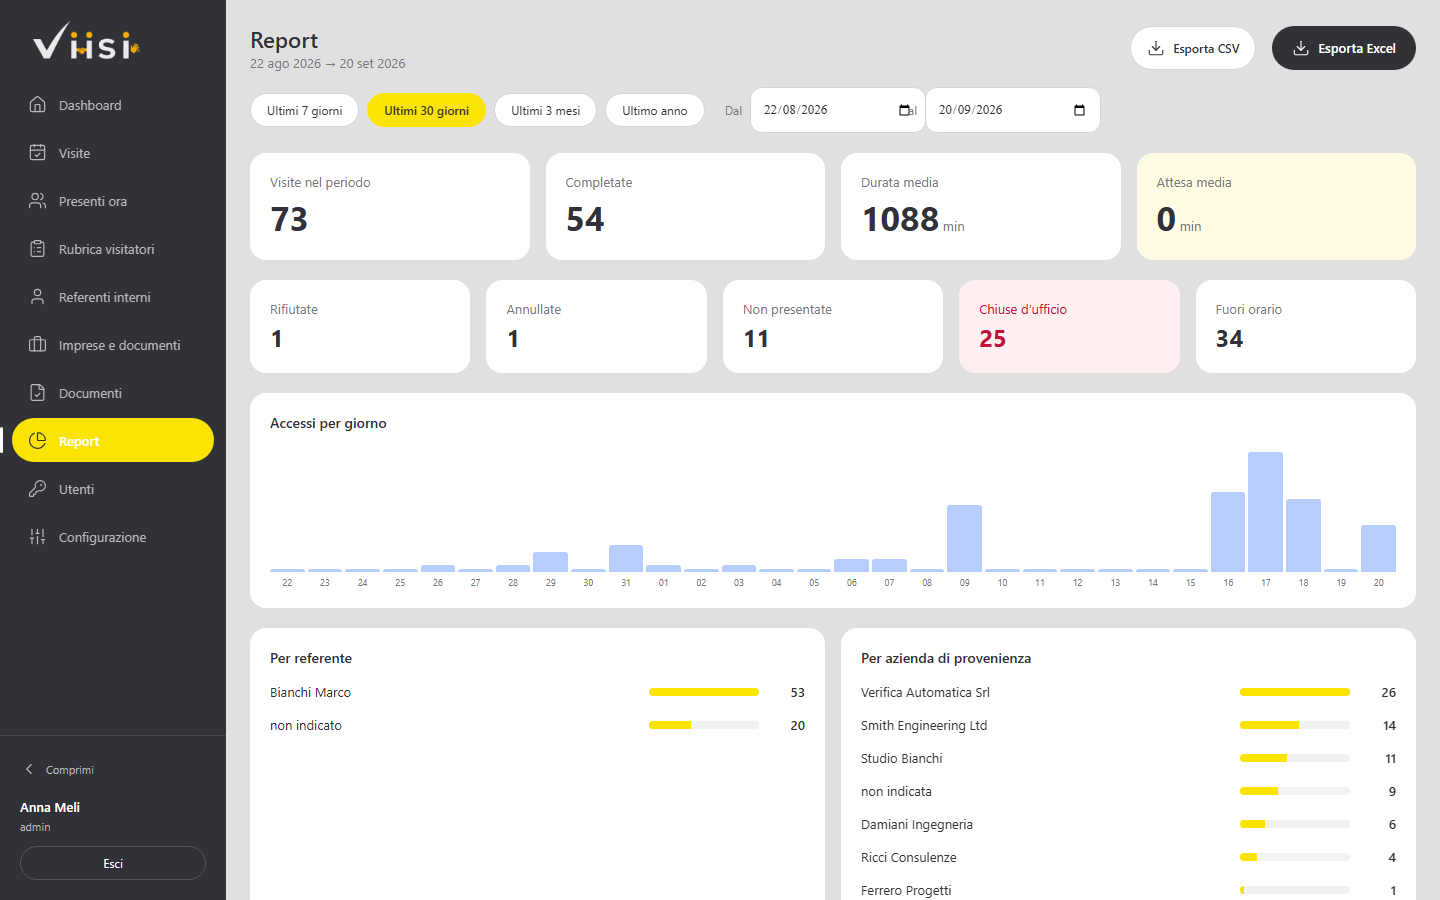Click the Report pie chart icon

coord(38,440)
